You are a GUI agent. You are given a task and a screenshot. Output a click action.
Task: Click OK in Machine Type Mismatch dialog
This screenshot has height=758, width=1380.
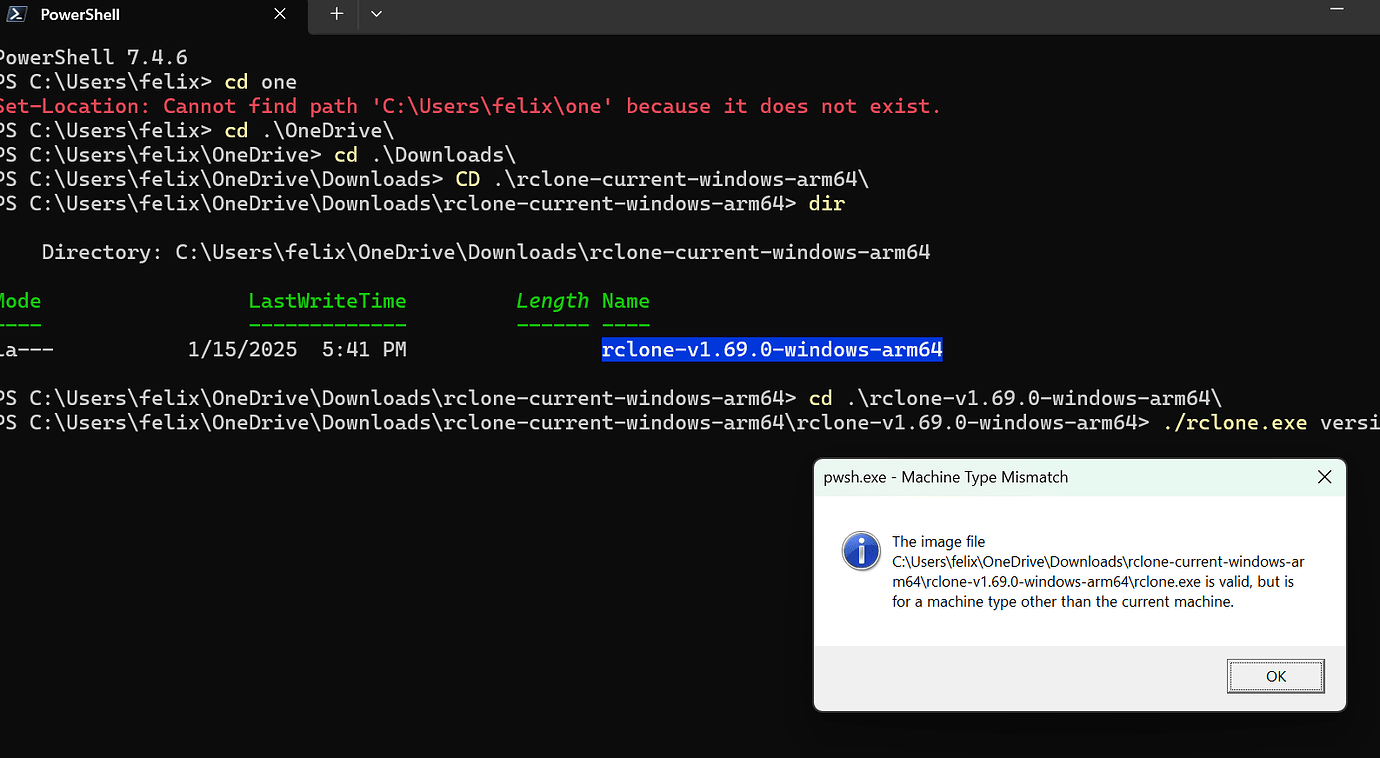(1275, 676)
